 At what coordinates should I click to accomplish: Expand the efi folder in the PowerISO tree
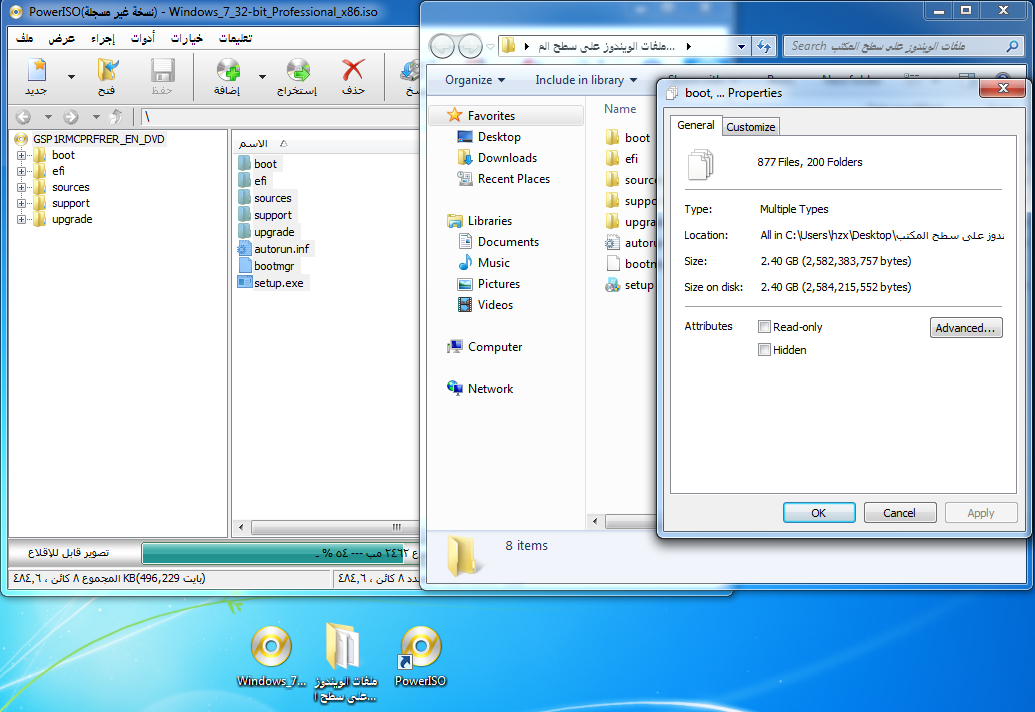pyautogui.click(x=22, y=171)
